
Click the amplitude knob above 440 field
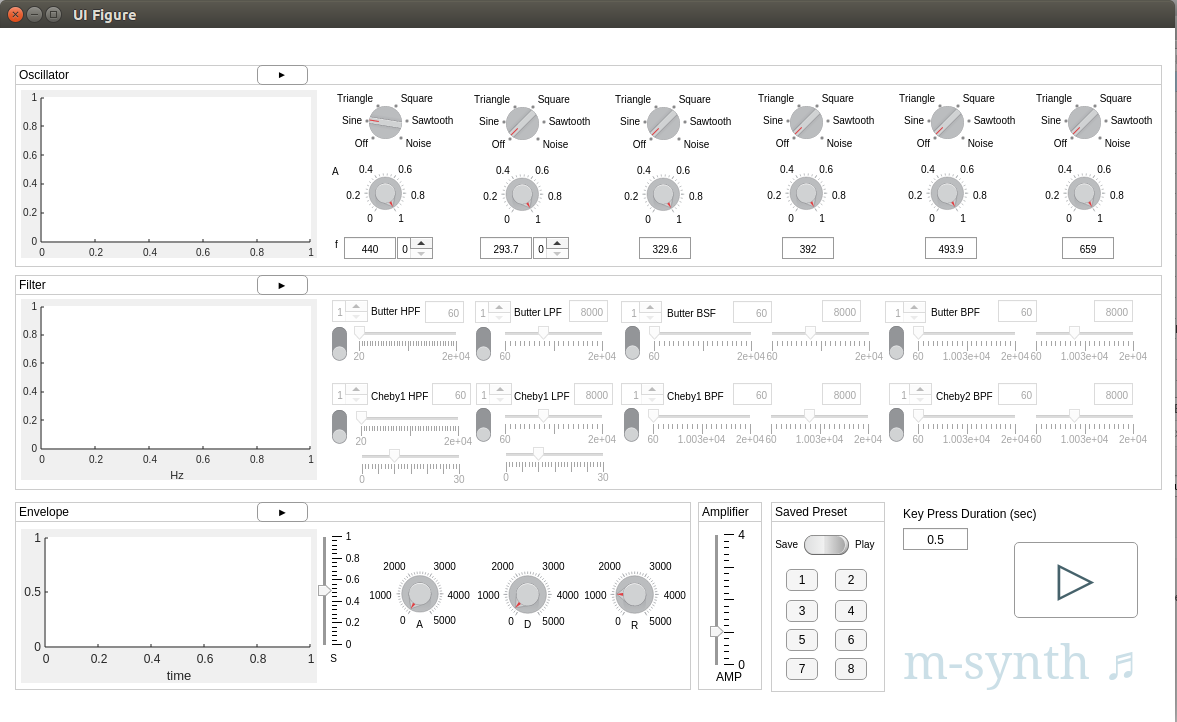point(385,194)
